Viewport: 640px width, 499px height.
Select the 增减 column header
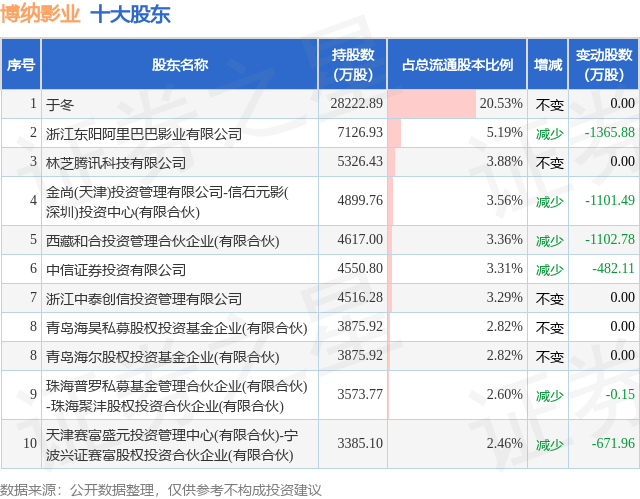pos(548,64)
